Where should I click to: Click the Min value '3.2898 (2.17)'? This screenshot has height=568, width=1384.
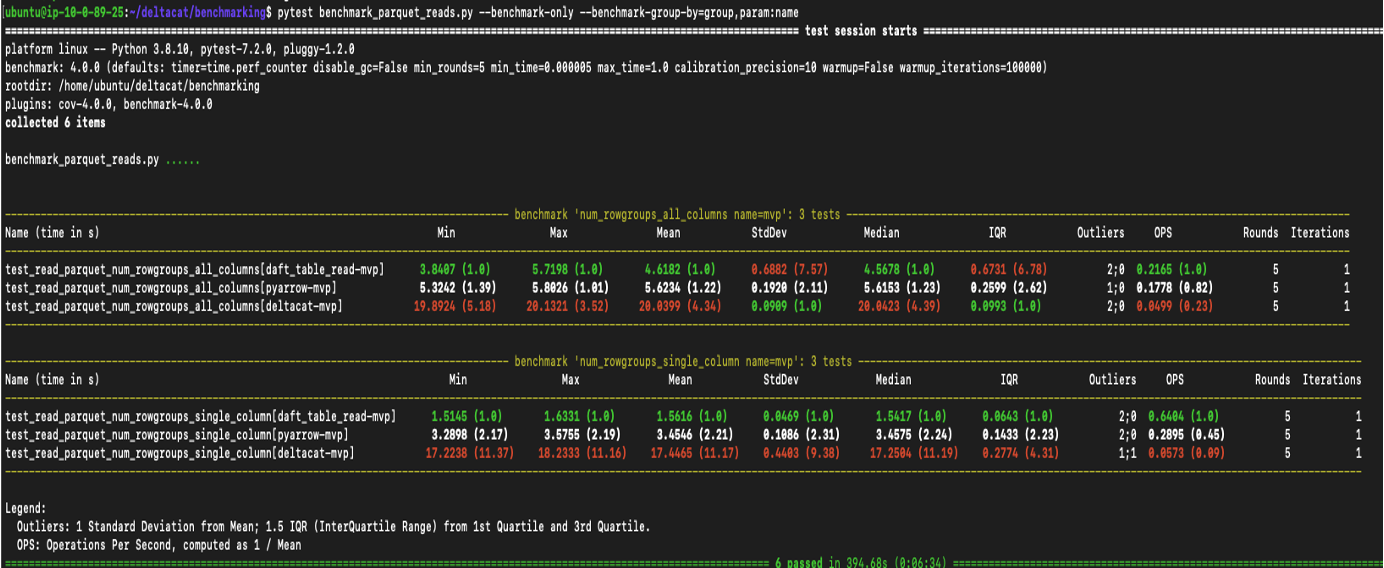click(470, 435)
